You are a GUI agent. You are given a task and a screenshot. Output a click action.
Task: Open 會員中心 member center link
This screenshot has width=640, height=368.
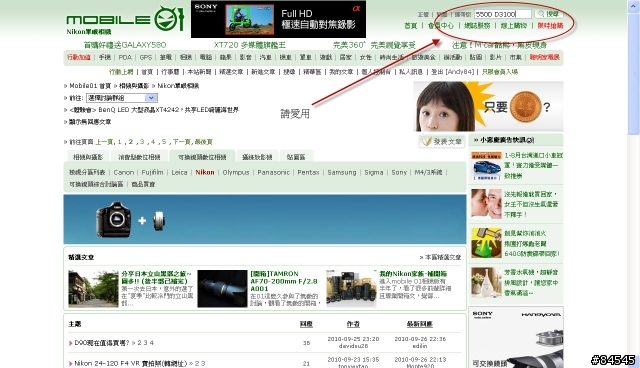tap(440, 26)
